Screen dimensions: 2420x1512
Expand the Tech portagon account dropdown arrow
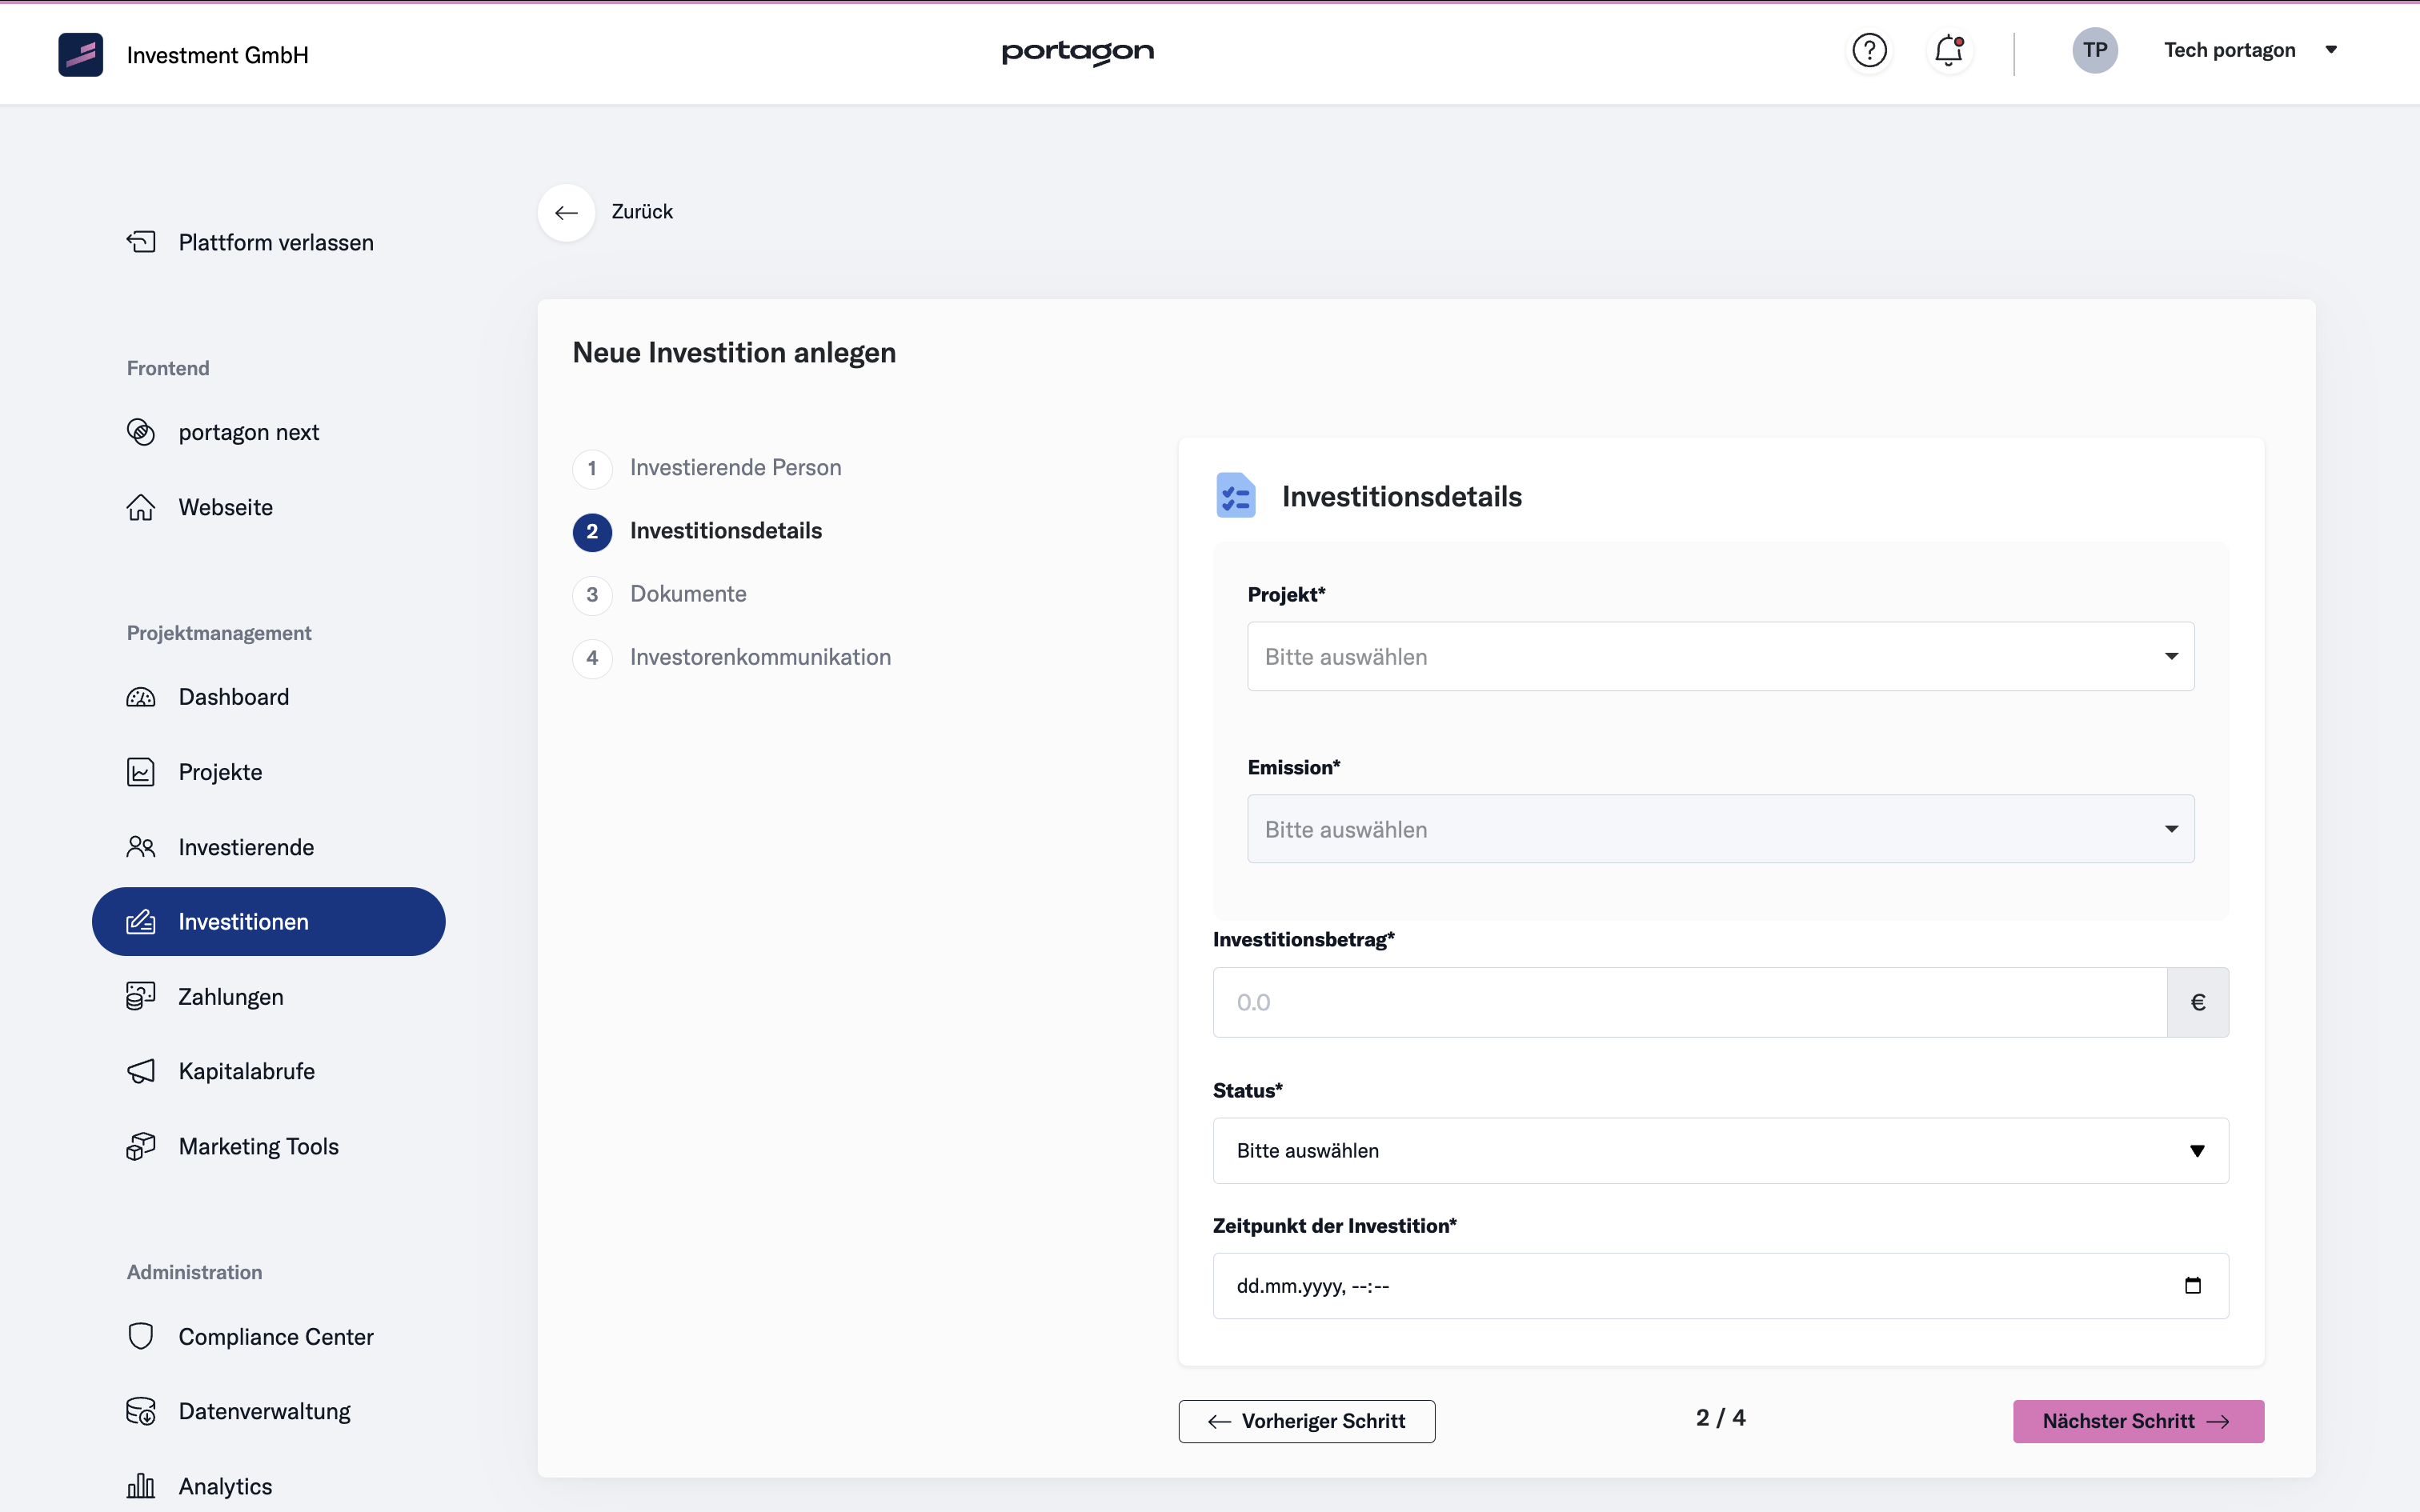(2331, 50)
